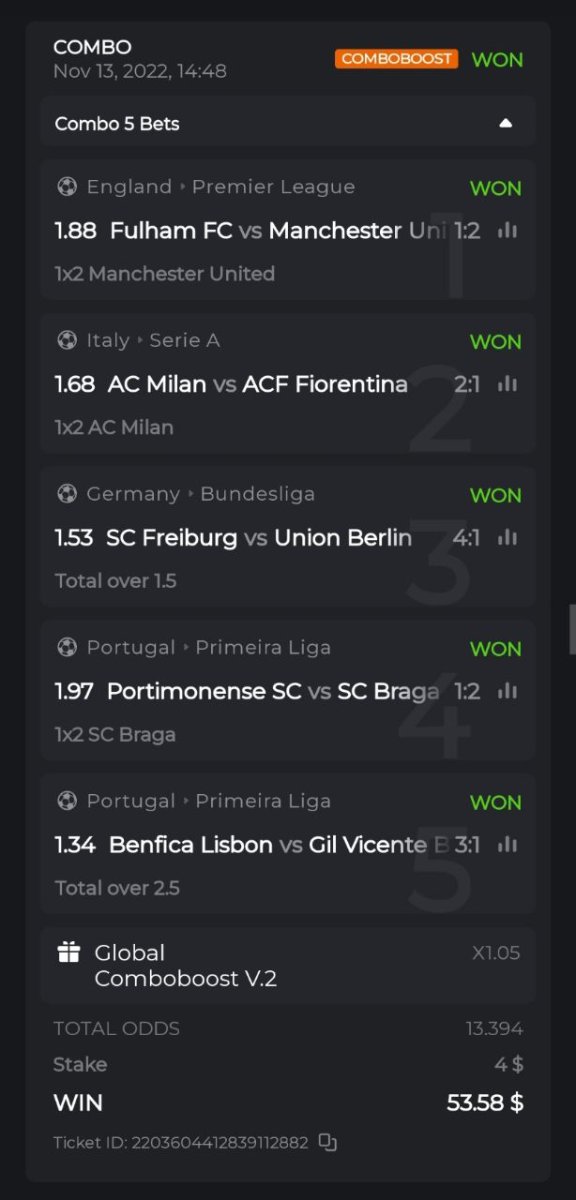Viewport: 576px width, 1200px height.
Task: Click the page scrollbar handle on right edge
Action: pos(572,629)
